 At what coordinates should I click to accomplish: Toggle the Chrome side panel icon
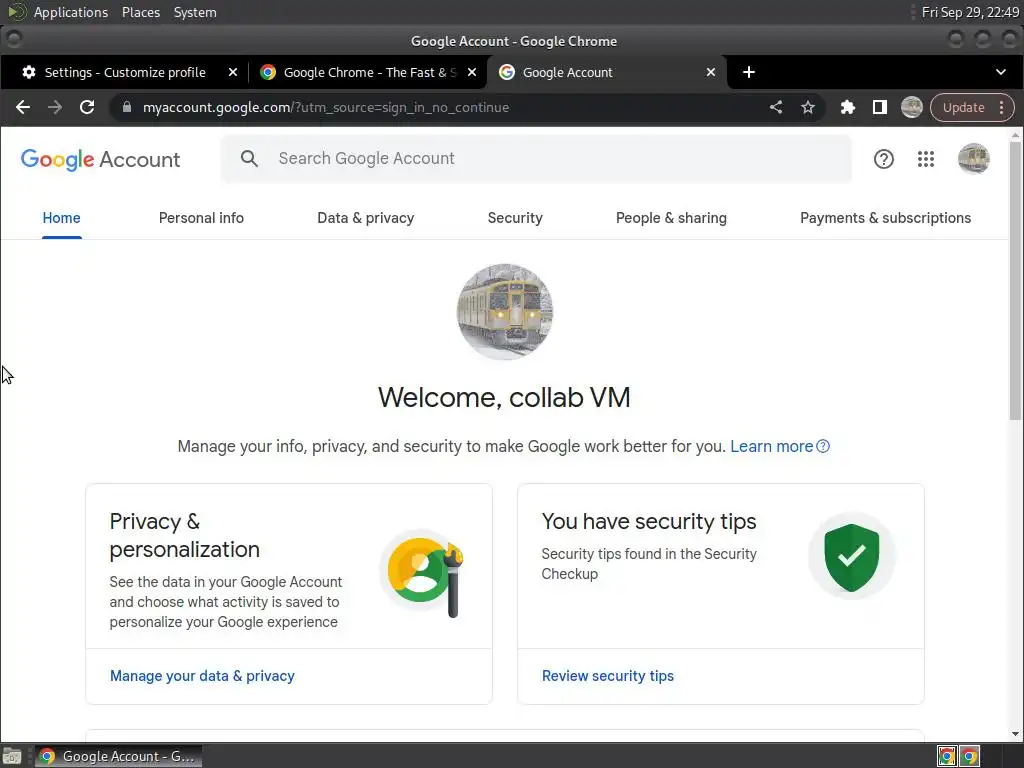880,107
